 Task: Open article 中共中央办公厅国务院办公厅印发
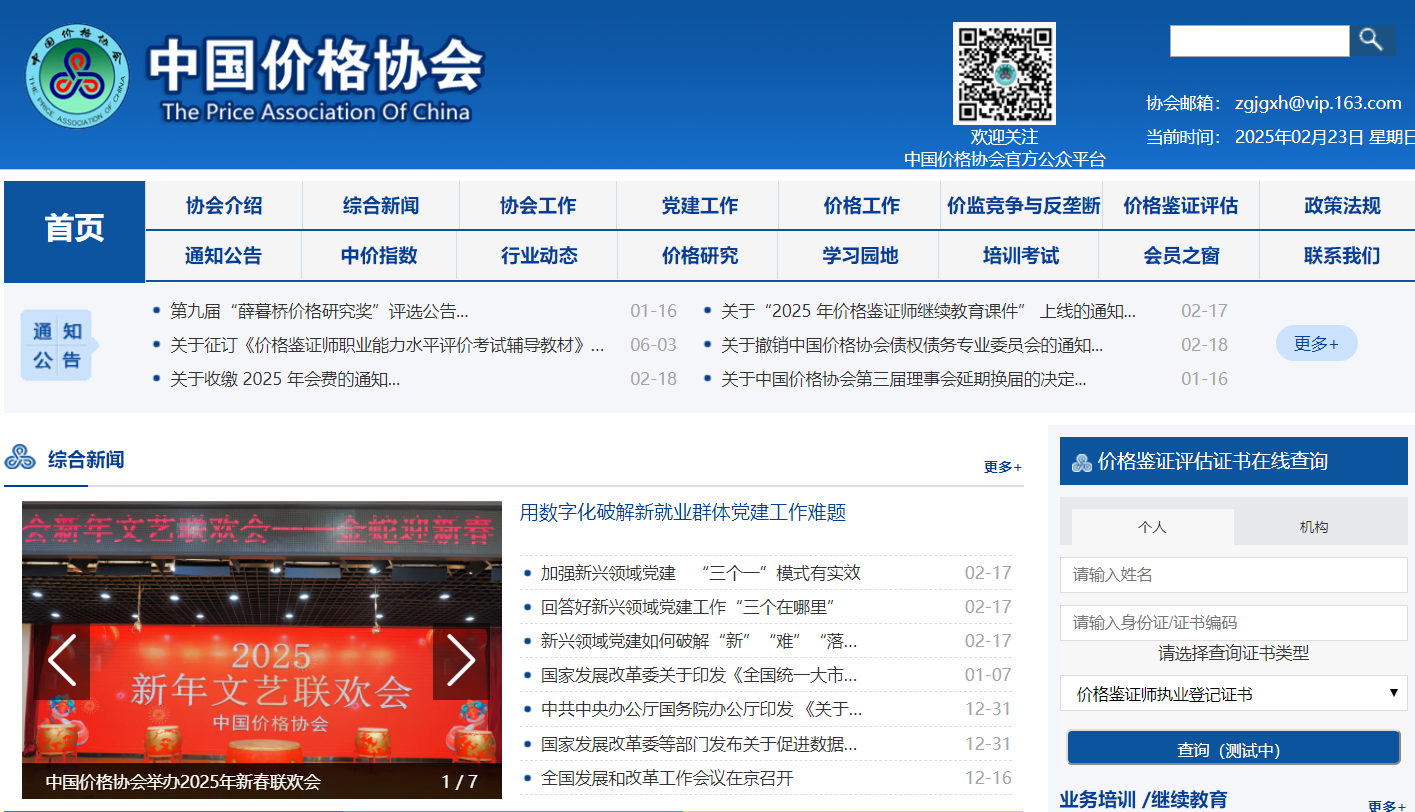point(702,709)
